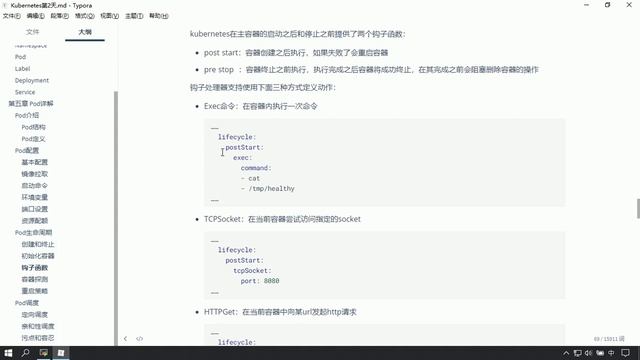Click inside the tcpSocket code block
Screen dimensions: 640x360
(384, 265)
